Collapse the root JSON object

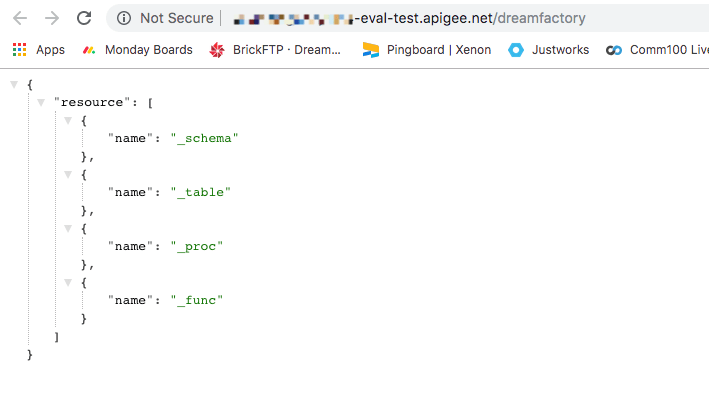coord(14,84)
